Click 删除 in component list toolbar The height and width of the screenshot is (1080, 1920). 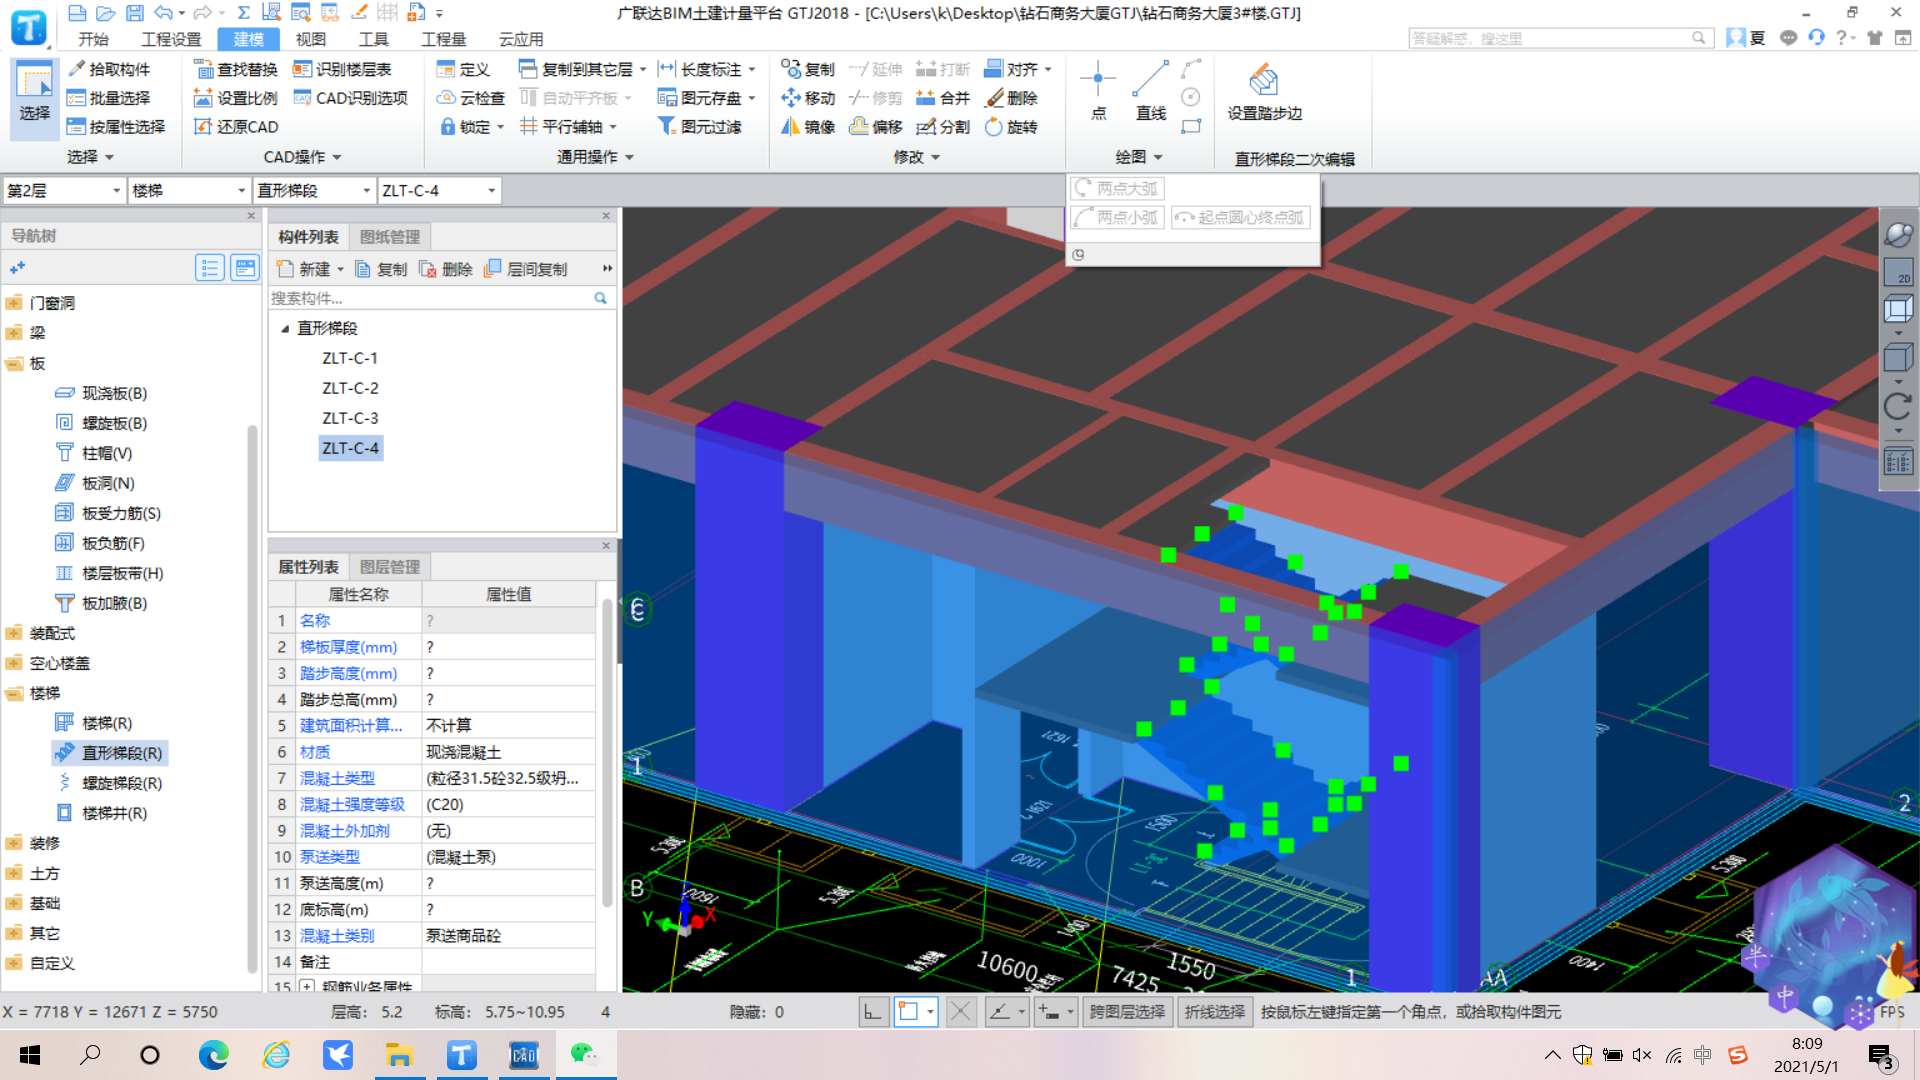tap(445, 269)
